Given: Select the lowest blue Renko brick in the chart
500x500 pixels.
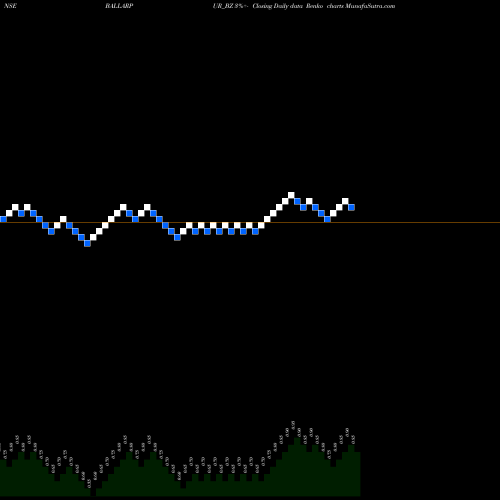Looking at the screenshot, I should point(87,243).
